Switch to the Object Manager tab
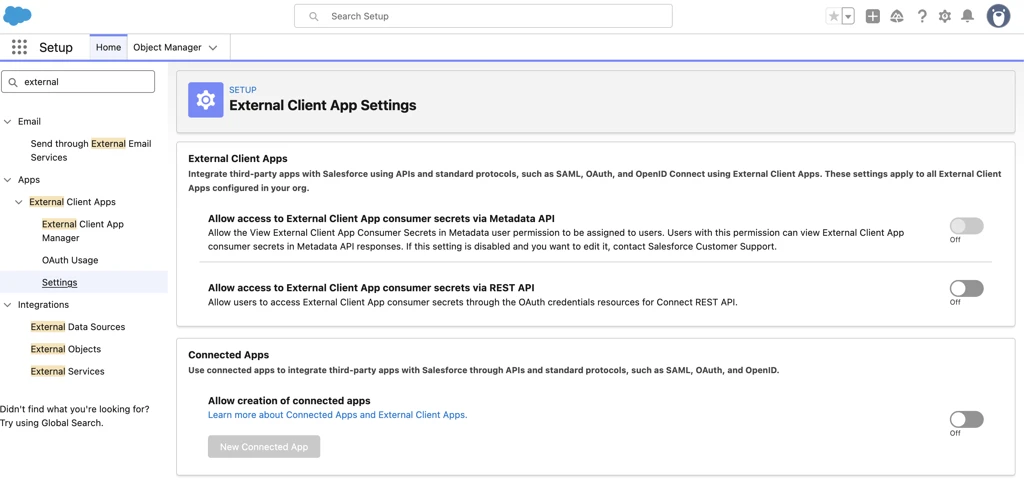Screen dimensions: 1024x502 167,48
